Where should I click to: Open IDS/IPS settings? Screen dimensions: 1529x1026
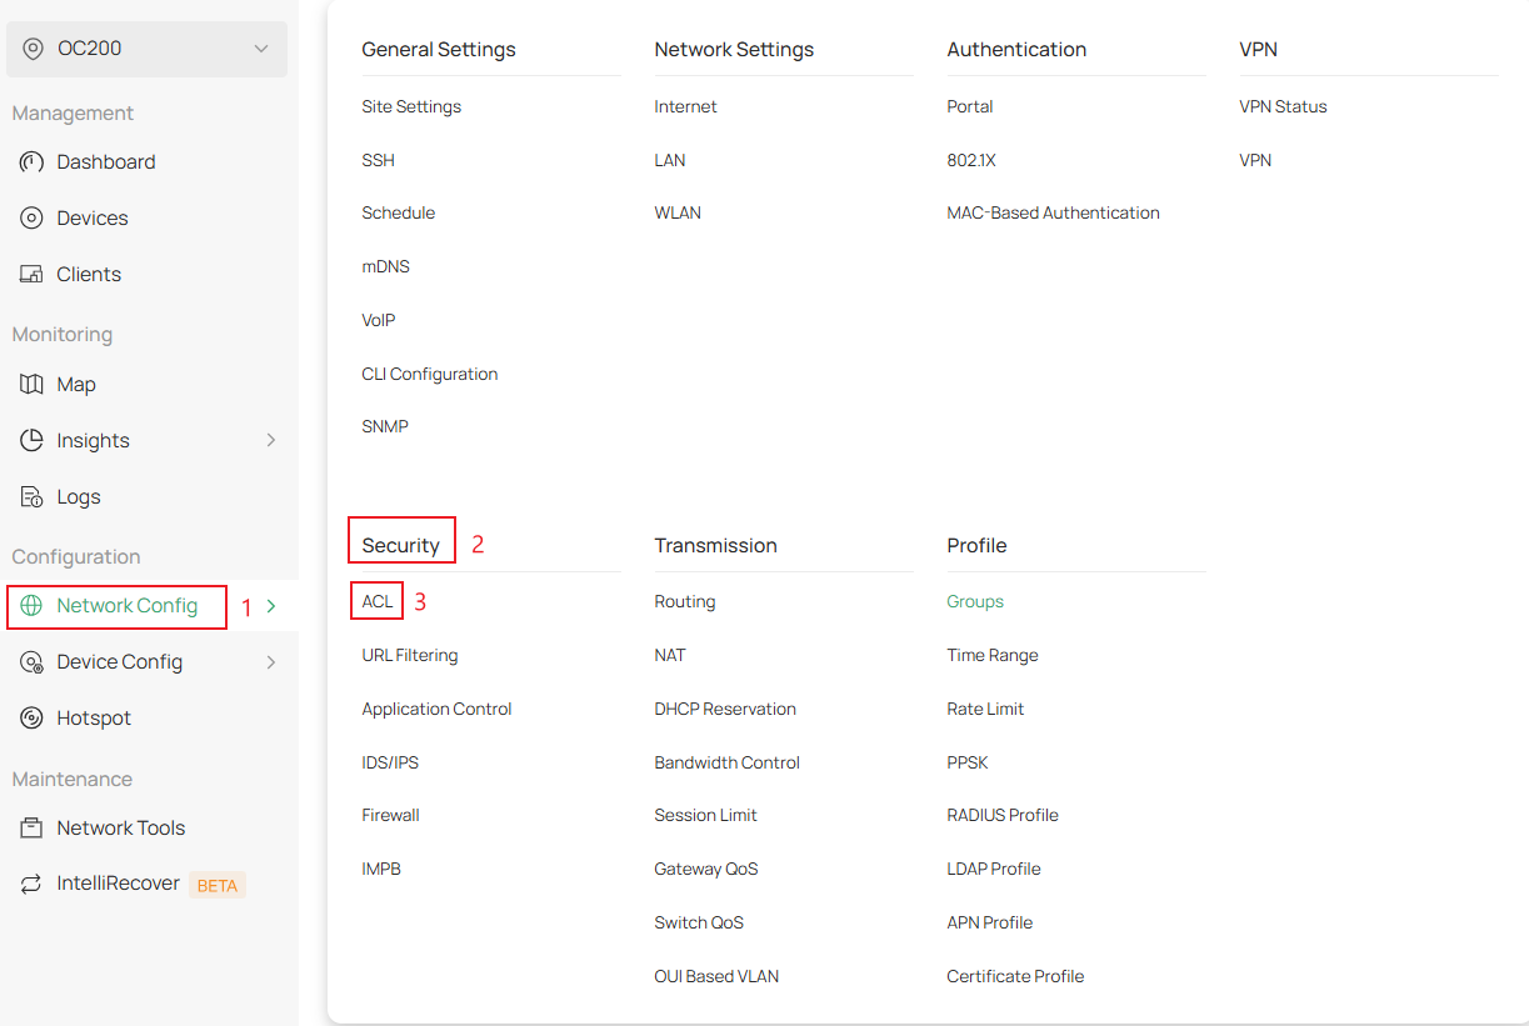tap(390, 762)
